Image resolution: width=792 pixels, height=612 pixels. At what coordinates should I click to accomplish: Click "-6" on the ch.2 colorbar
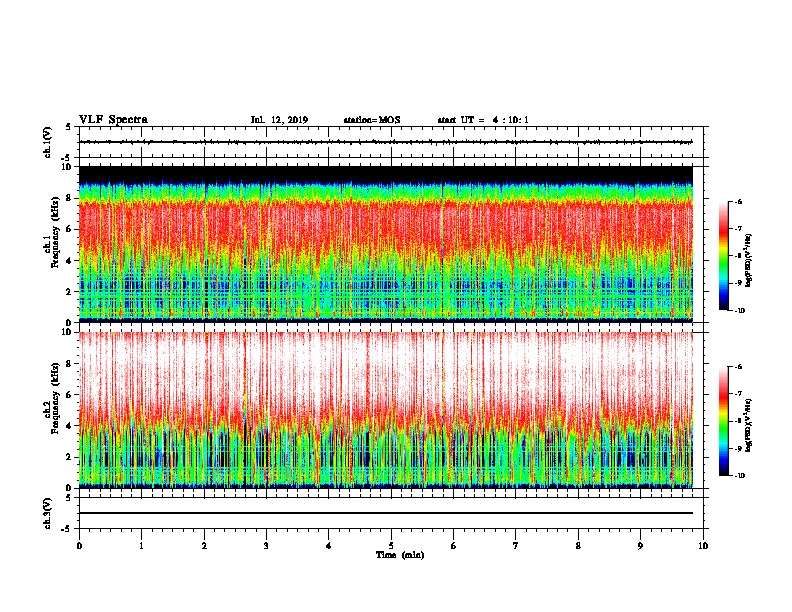click(x=738, y=367)
